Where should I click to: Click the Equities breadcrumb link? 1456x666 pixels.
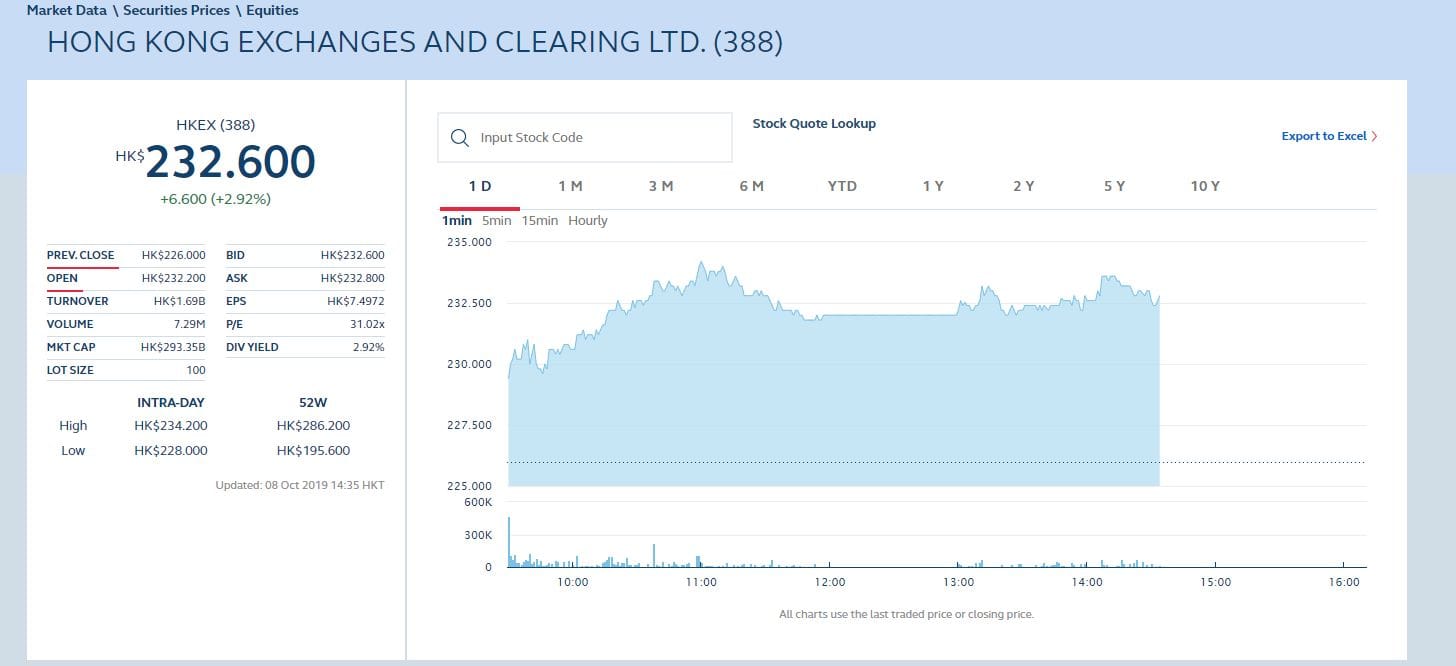pos(272,10)
